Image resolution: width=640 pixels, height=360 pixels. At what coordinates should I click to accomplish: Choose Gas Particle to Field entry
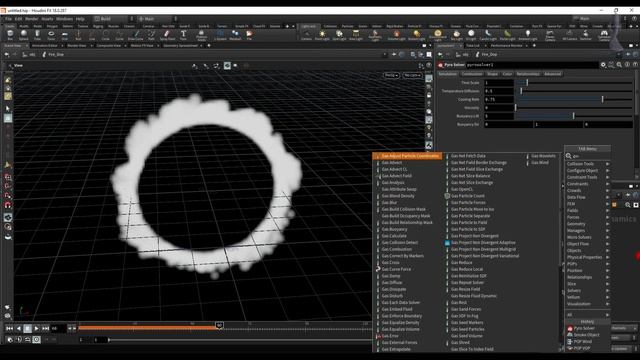(469, 222)
